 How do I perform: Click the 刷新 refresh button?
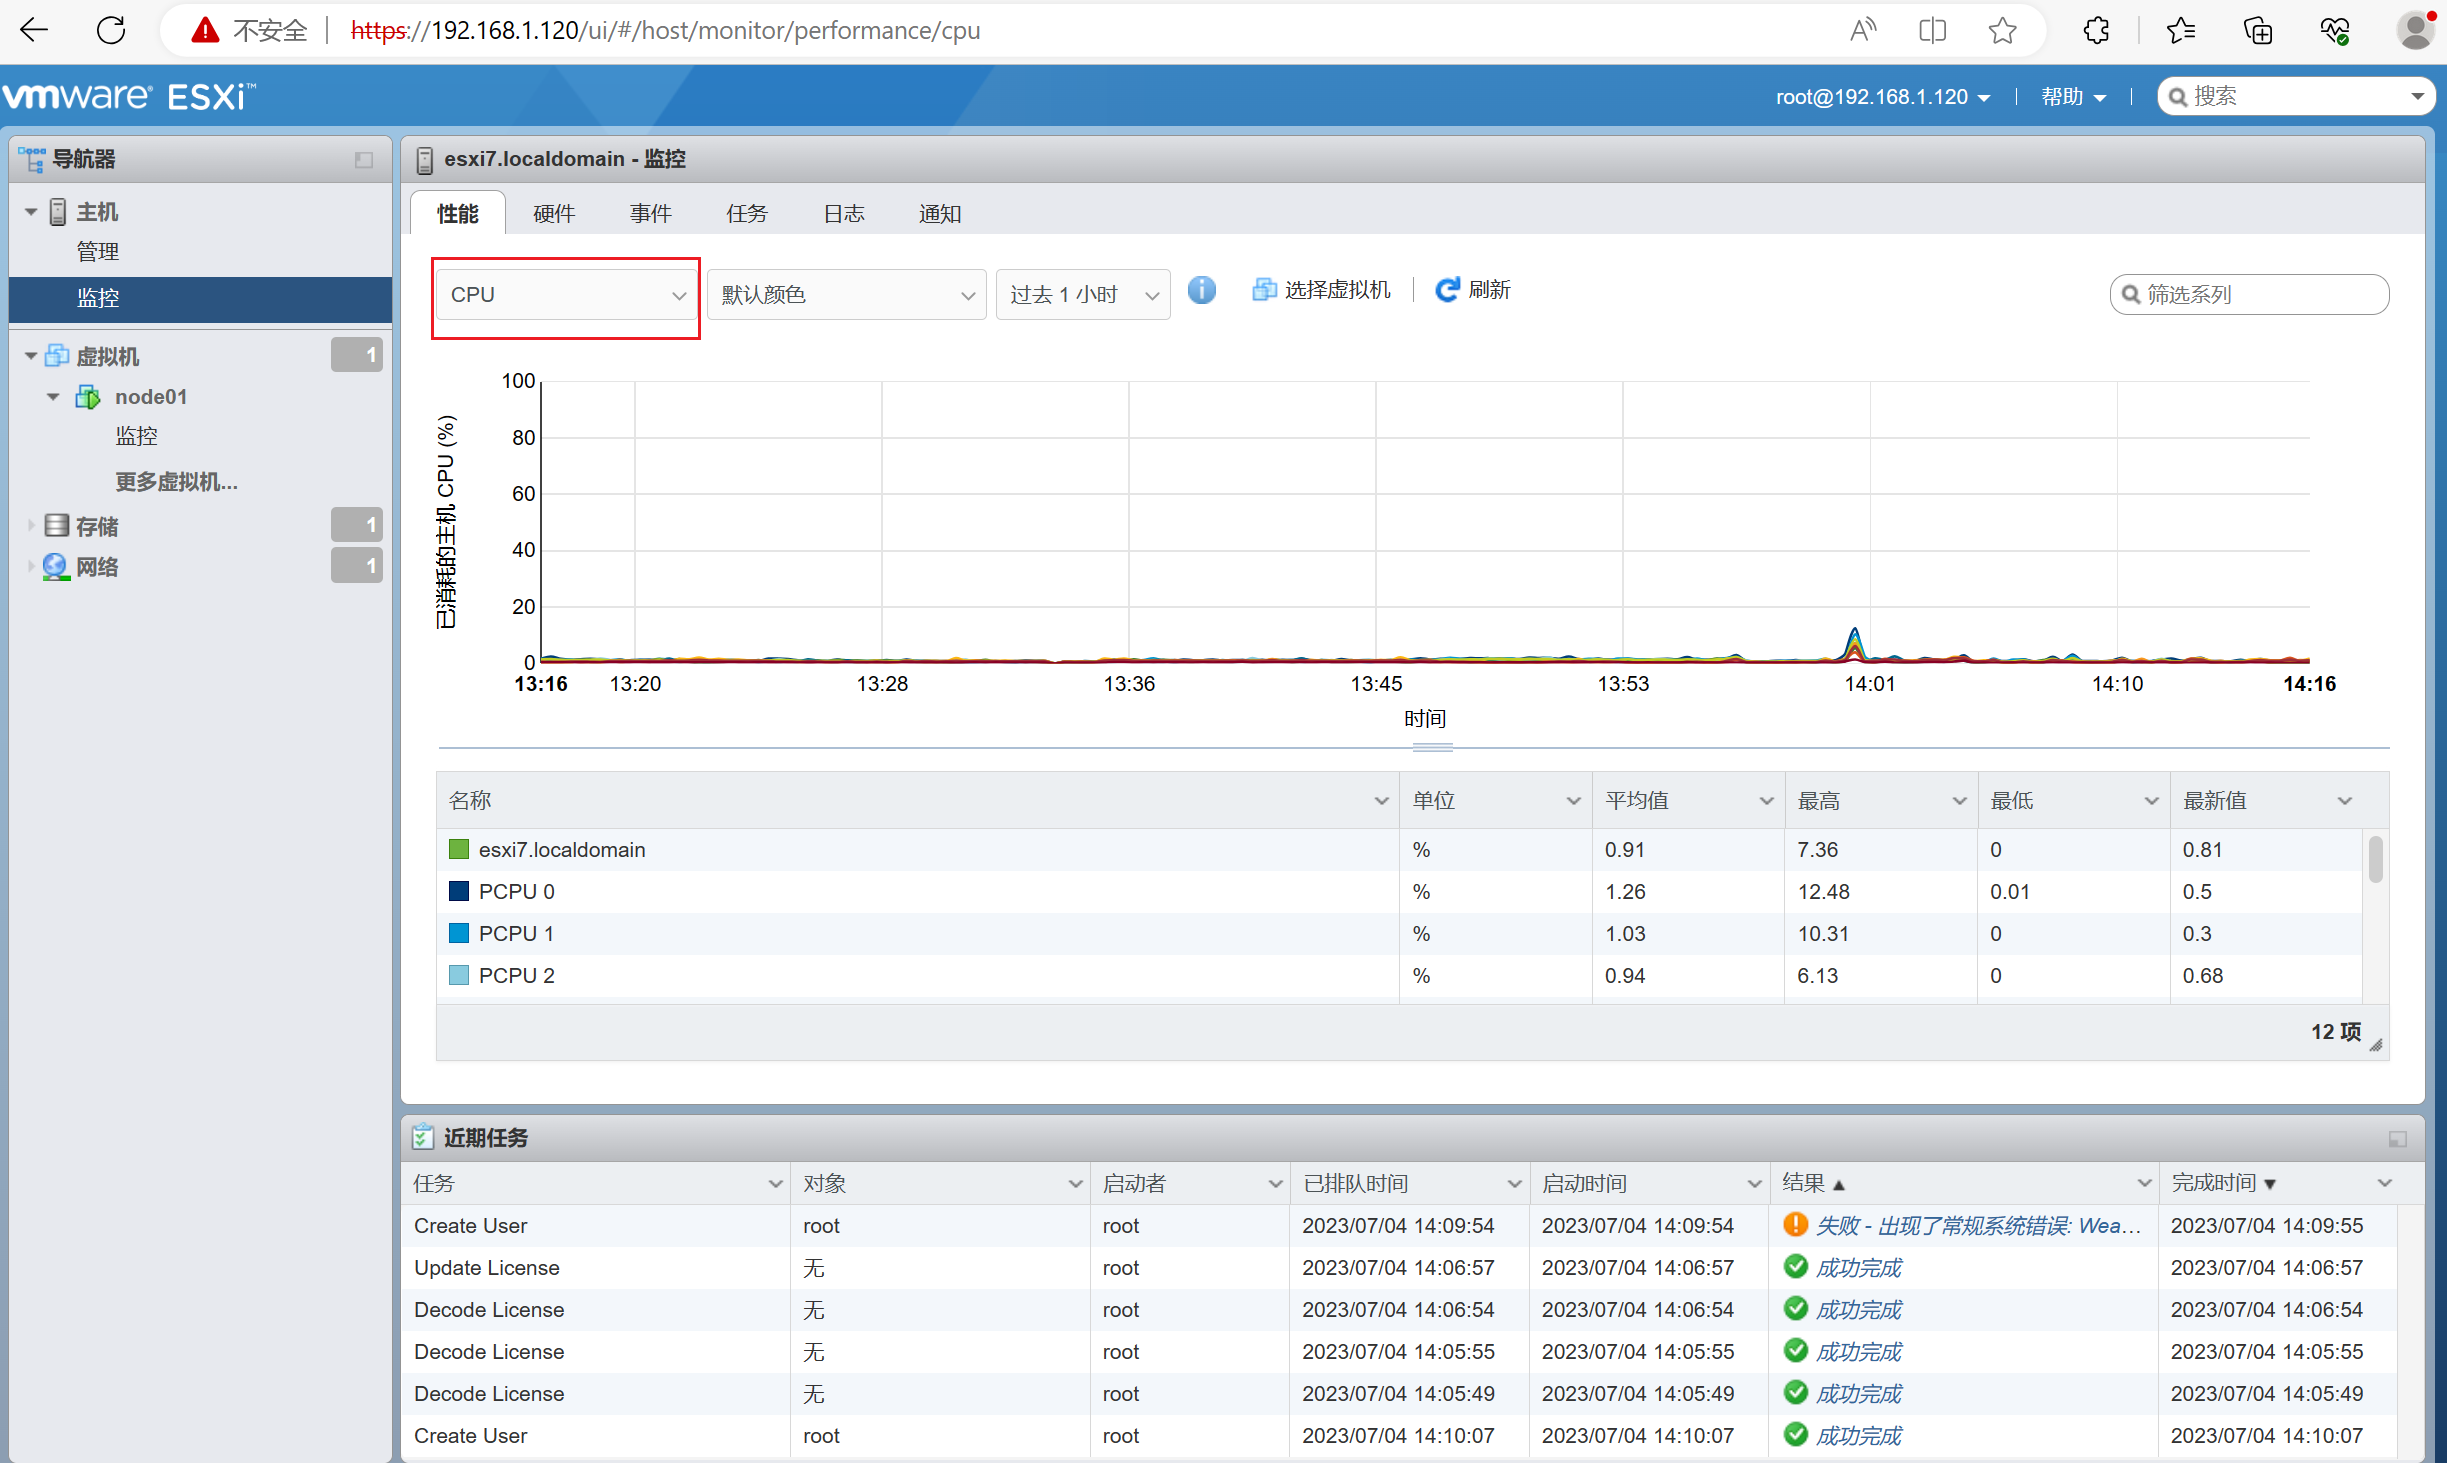pyautogui.click(x=1473, y=290)
